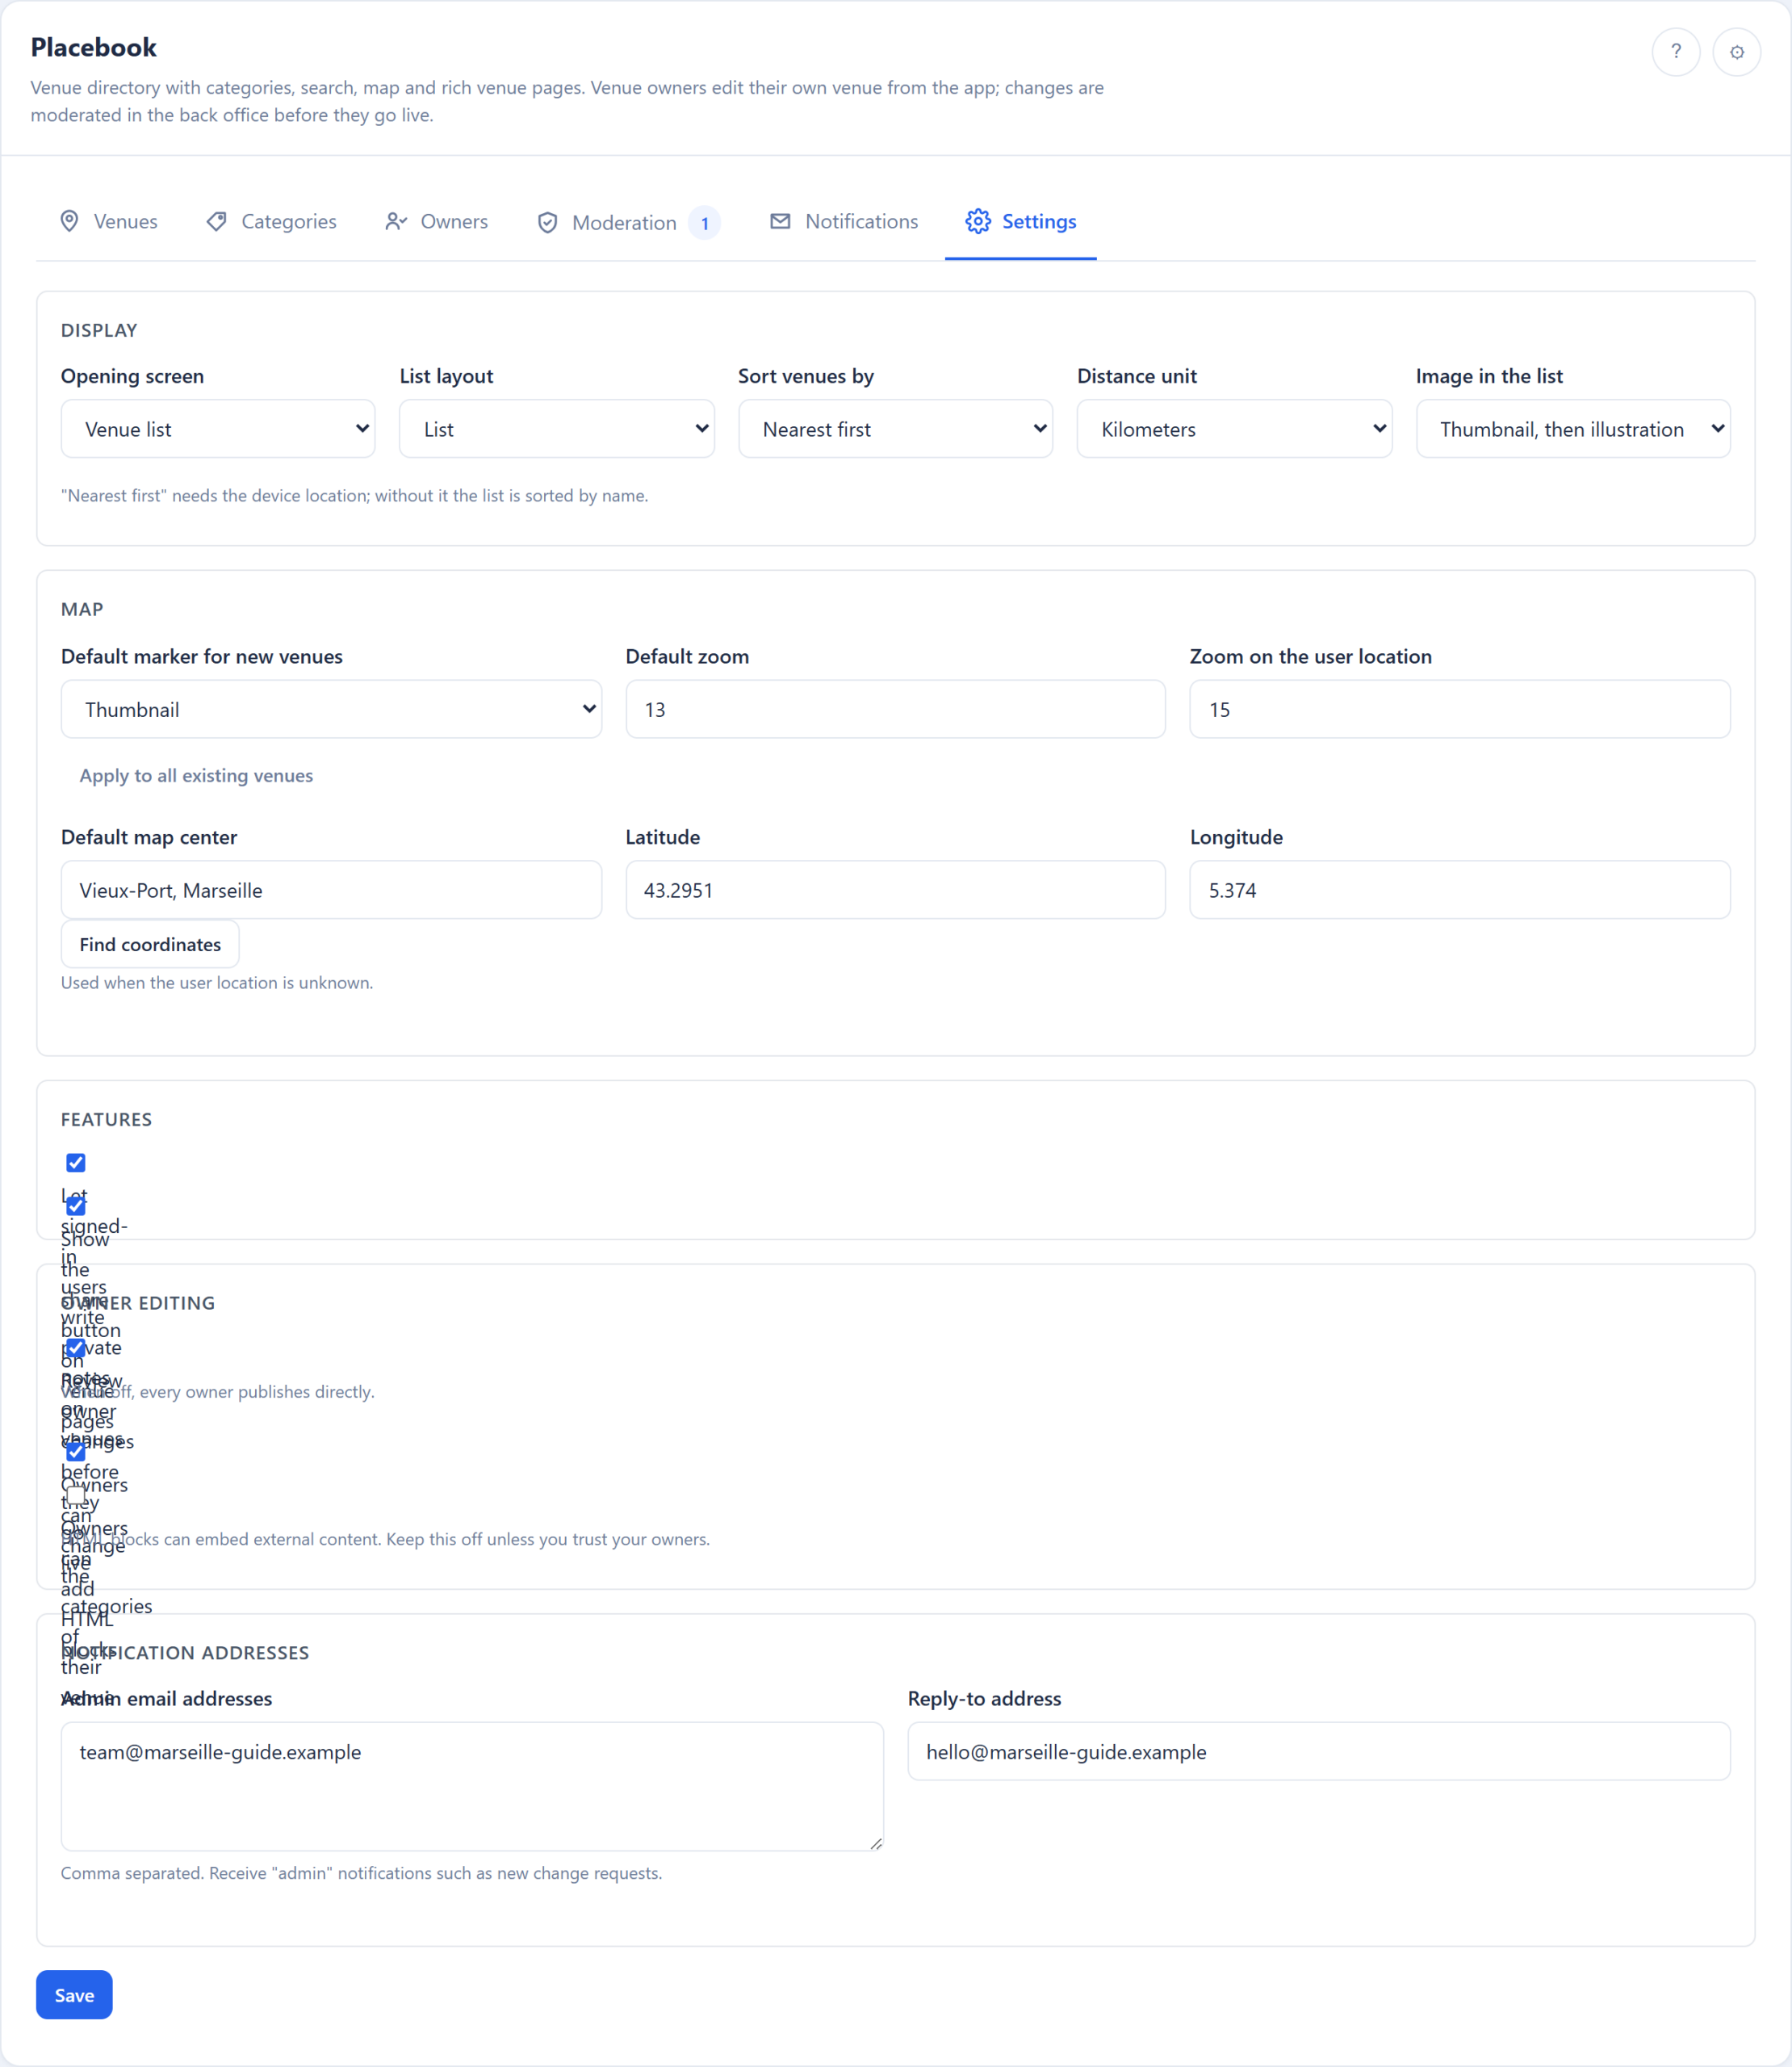Expand Default marker for new venues dropdown
The width and height of the screenshot is (1792, 2067).
[x=331, y=709]
